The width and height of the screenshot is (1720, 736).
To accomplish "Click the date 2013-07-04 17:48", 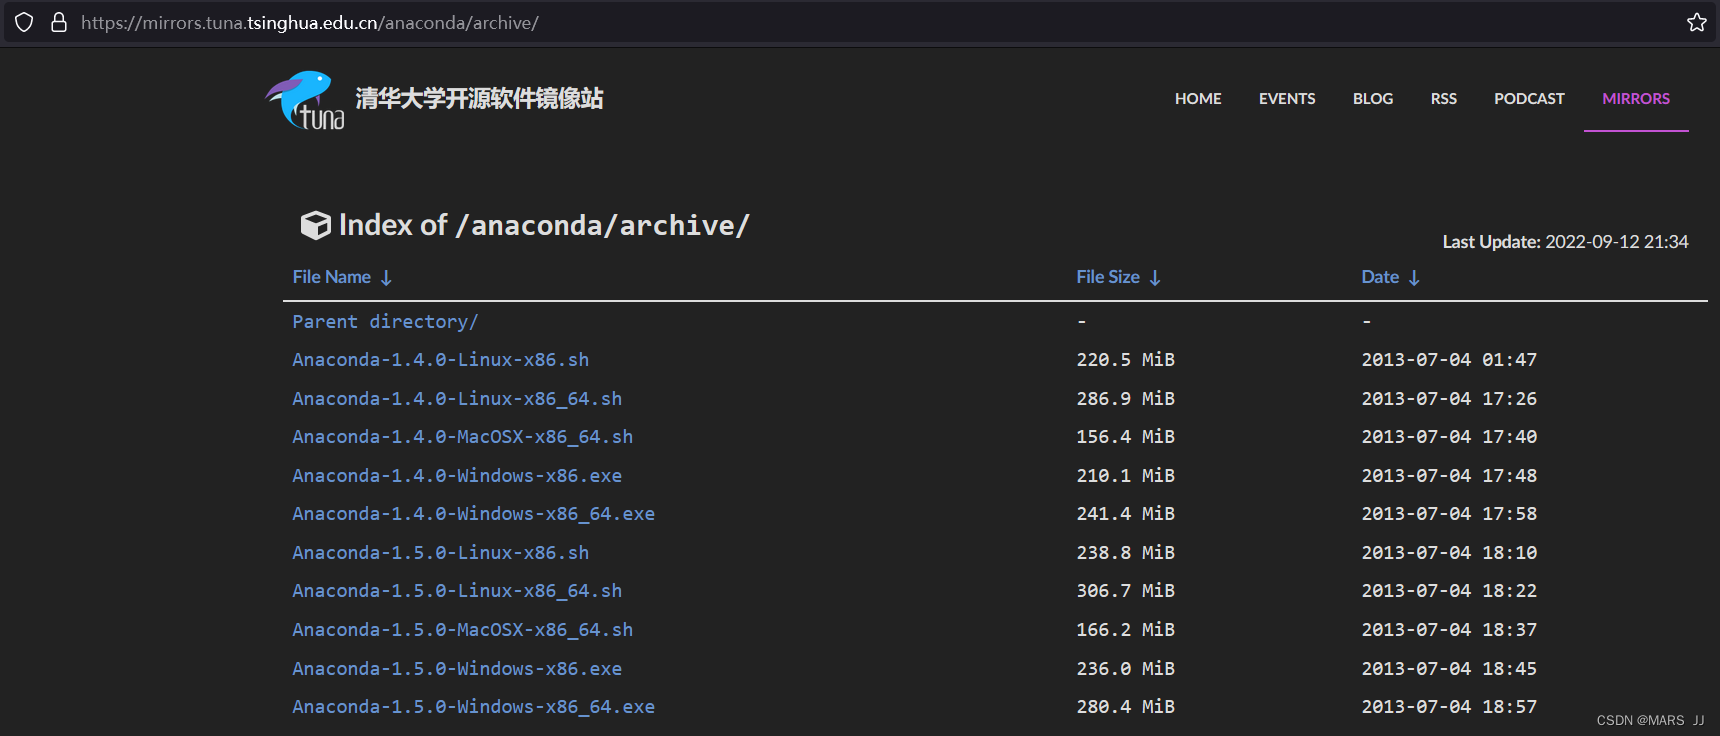I will click(1449, 476).
